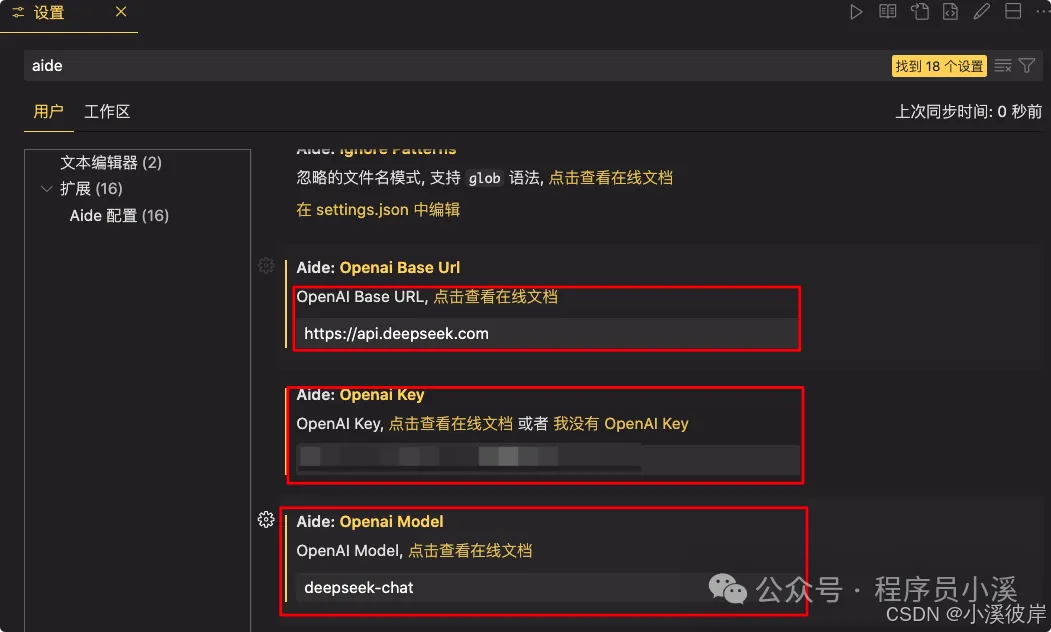Click gear icon beside Openai Model setting
The height and width of the screenshot is (632, 1051).
coord(266,519)
